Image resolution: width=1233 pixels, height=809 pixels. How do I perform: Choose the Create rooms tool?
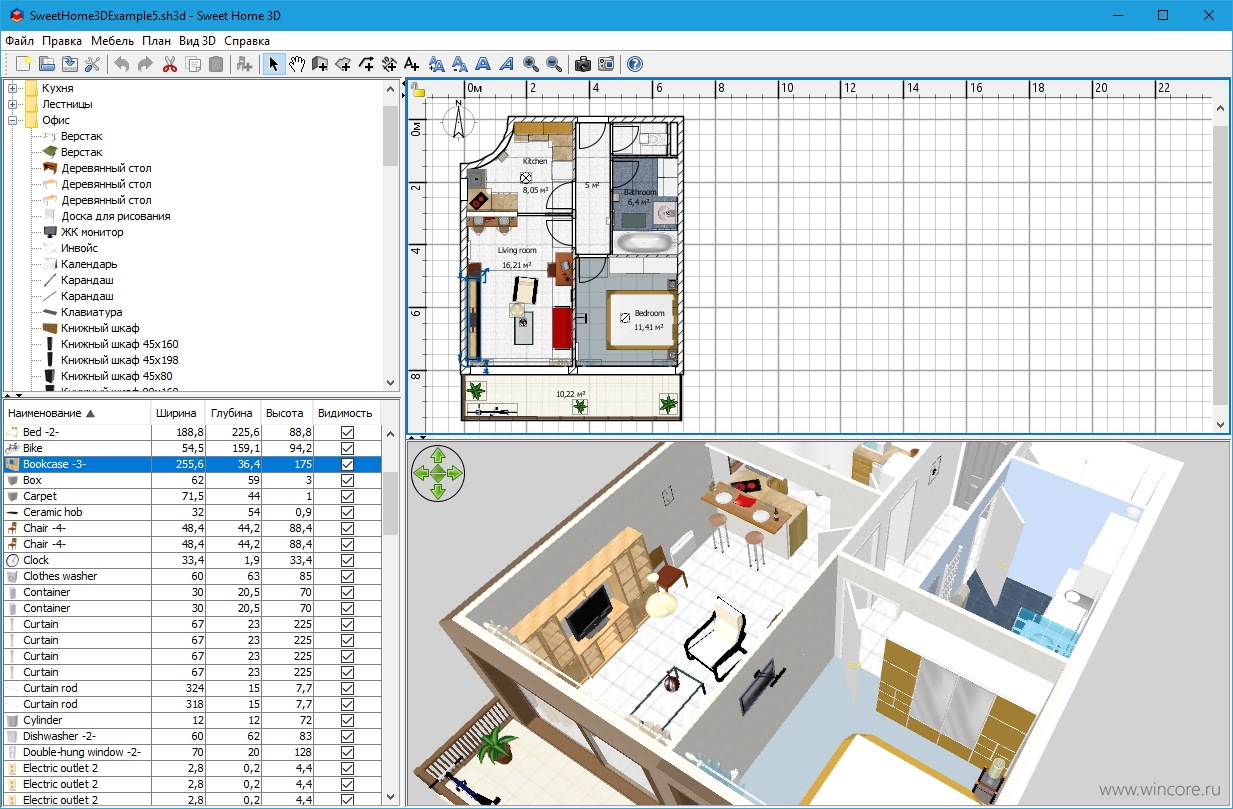[343, 64]
